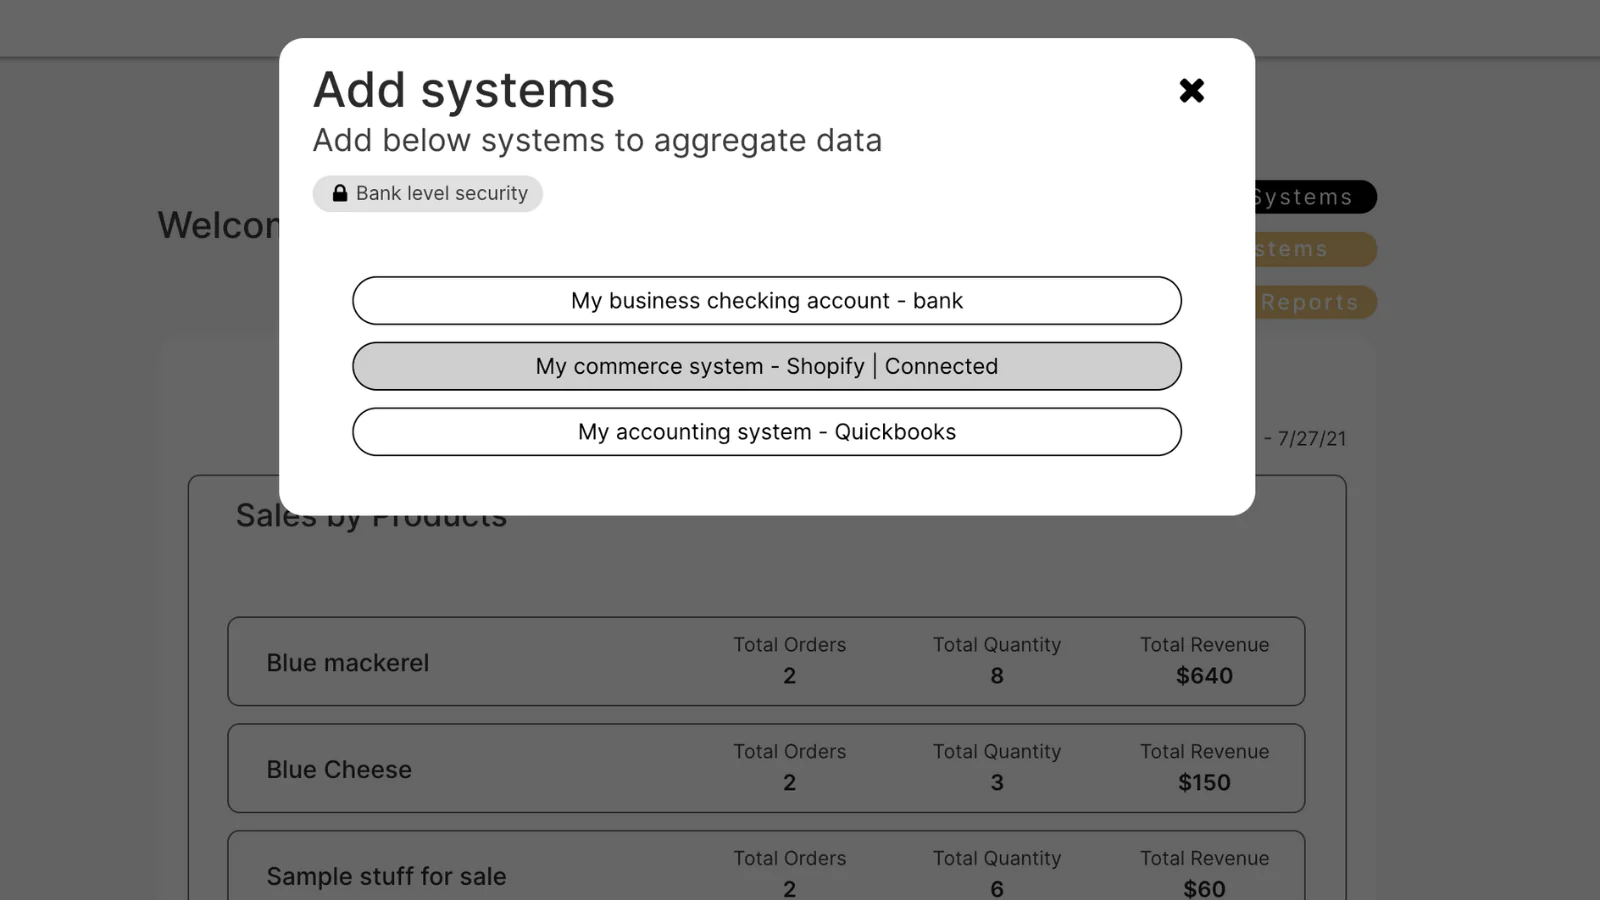Open the Blue Cheese product row
This screenshot has width=1600, height=900.
click(x=766, y=768)
